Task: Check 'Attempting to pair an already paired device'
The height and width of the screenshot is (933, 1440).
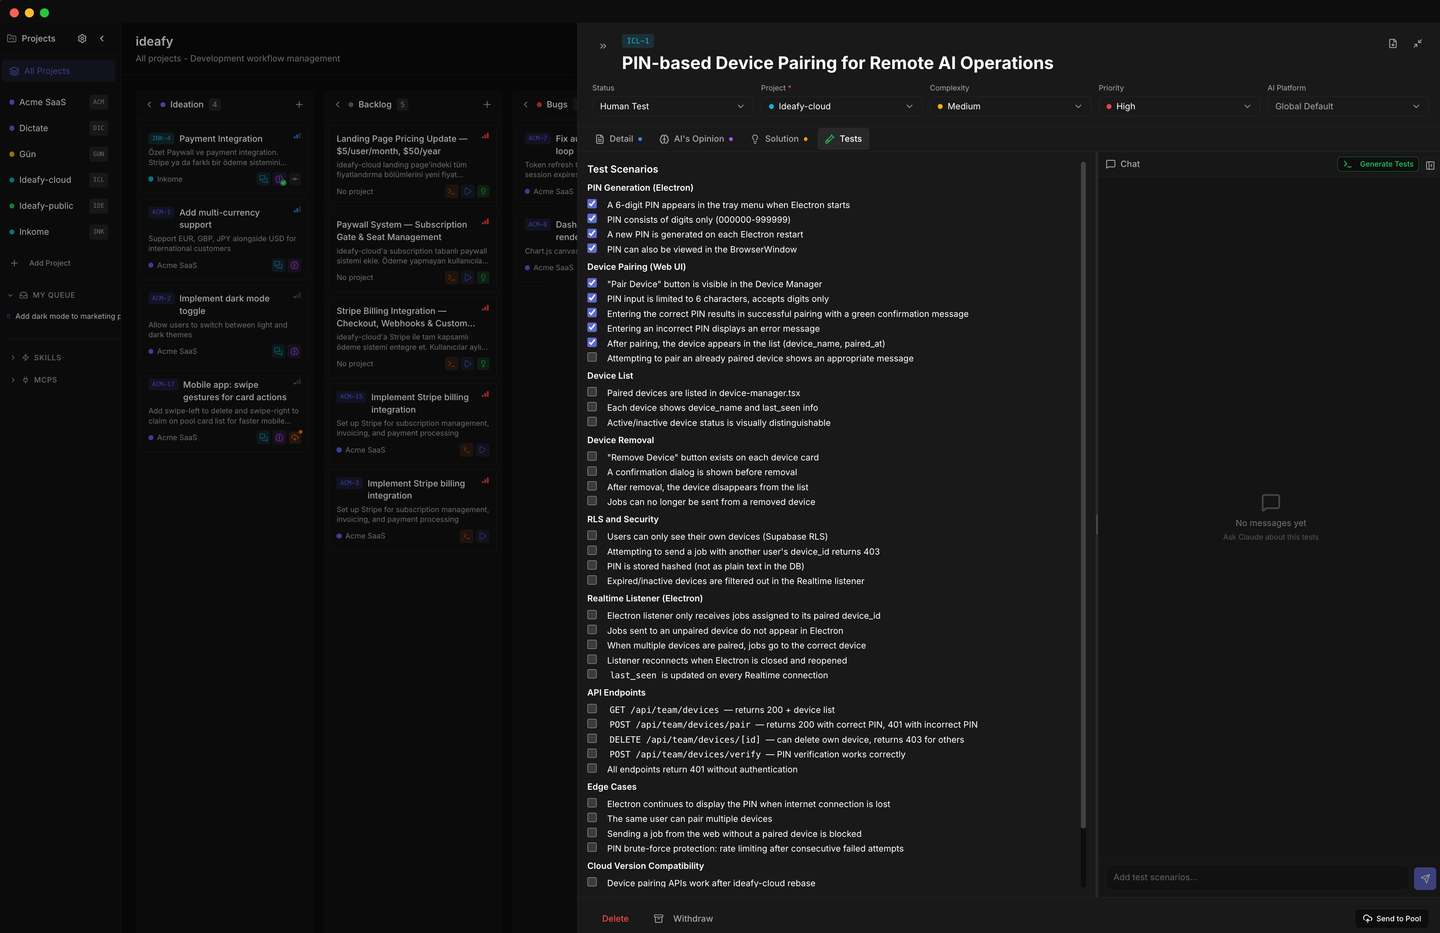Action: pyautogui.click(x=592, y=358)
